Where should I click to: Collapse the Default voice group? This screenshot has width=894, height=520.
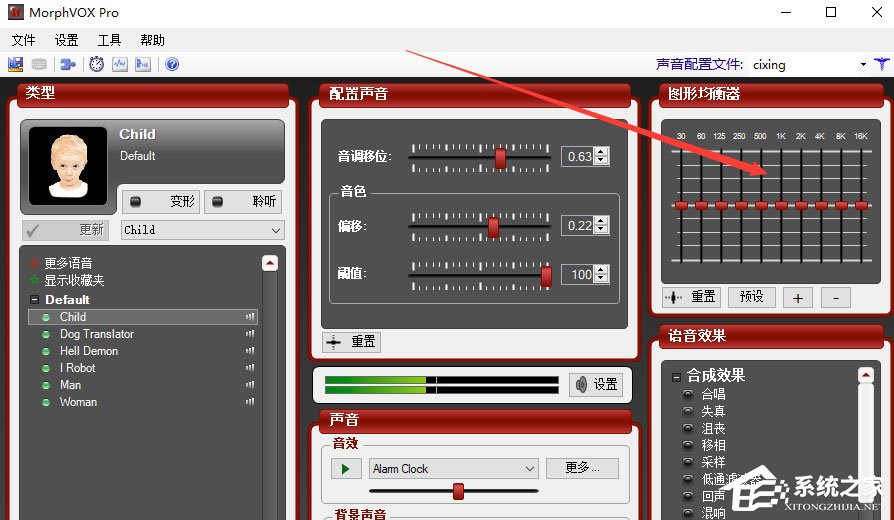pyautogui.click(x=34, y=300)
